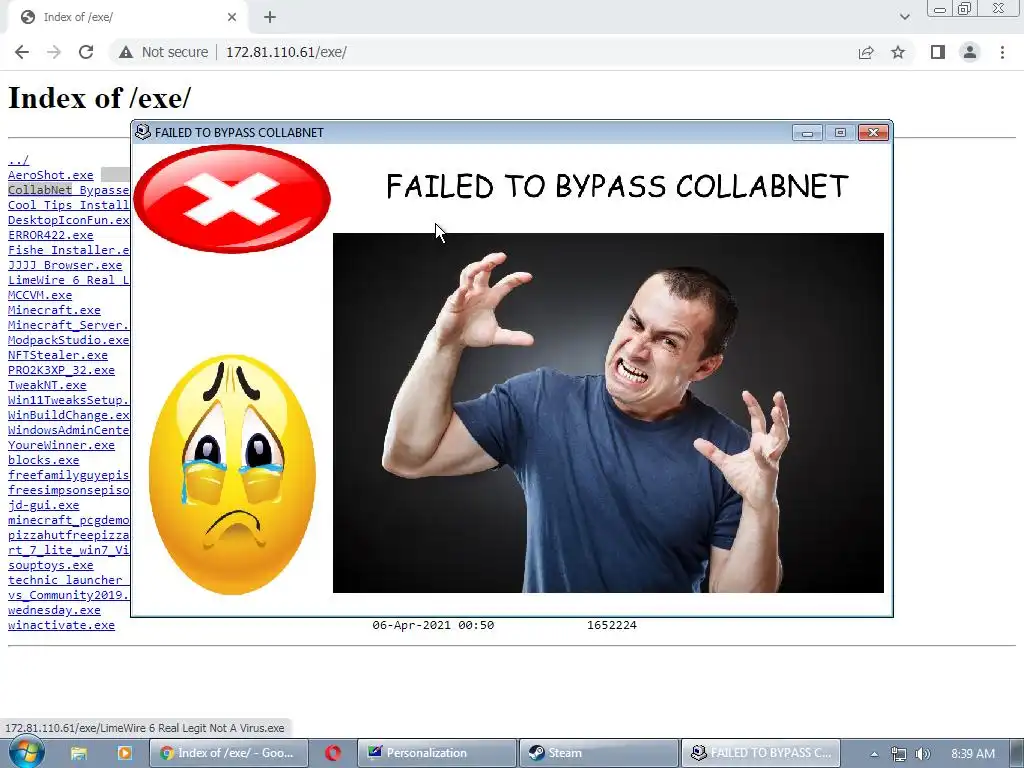Click the WinBuildChange link

[x=69, y=415]
